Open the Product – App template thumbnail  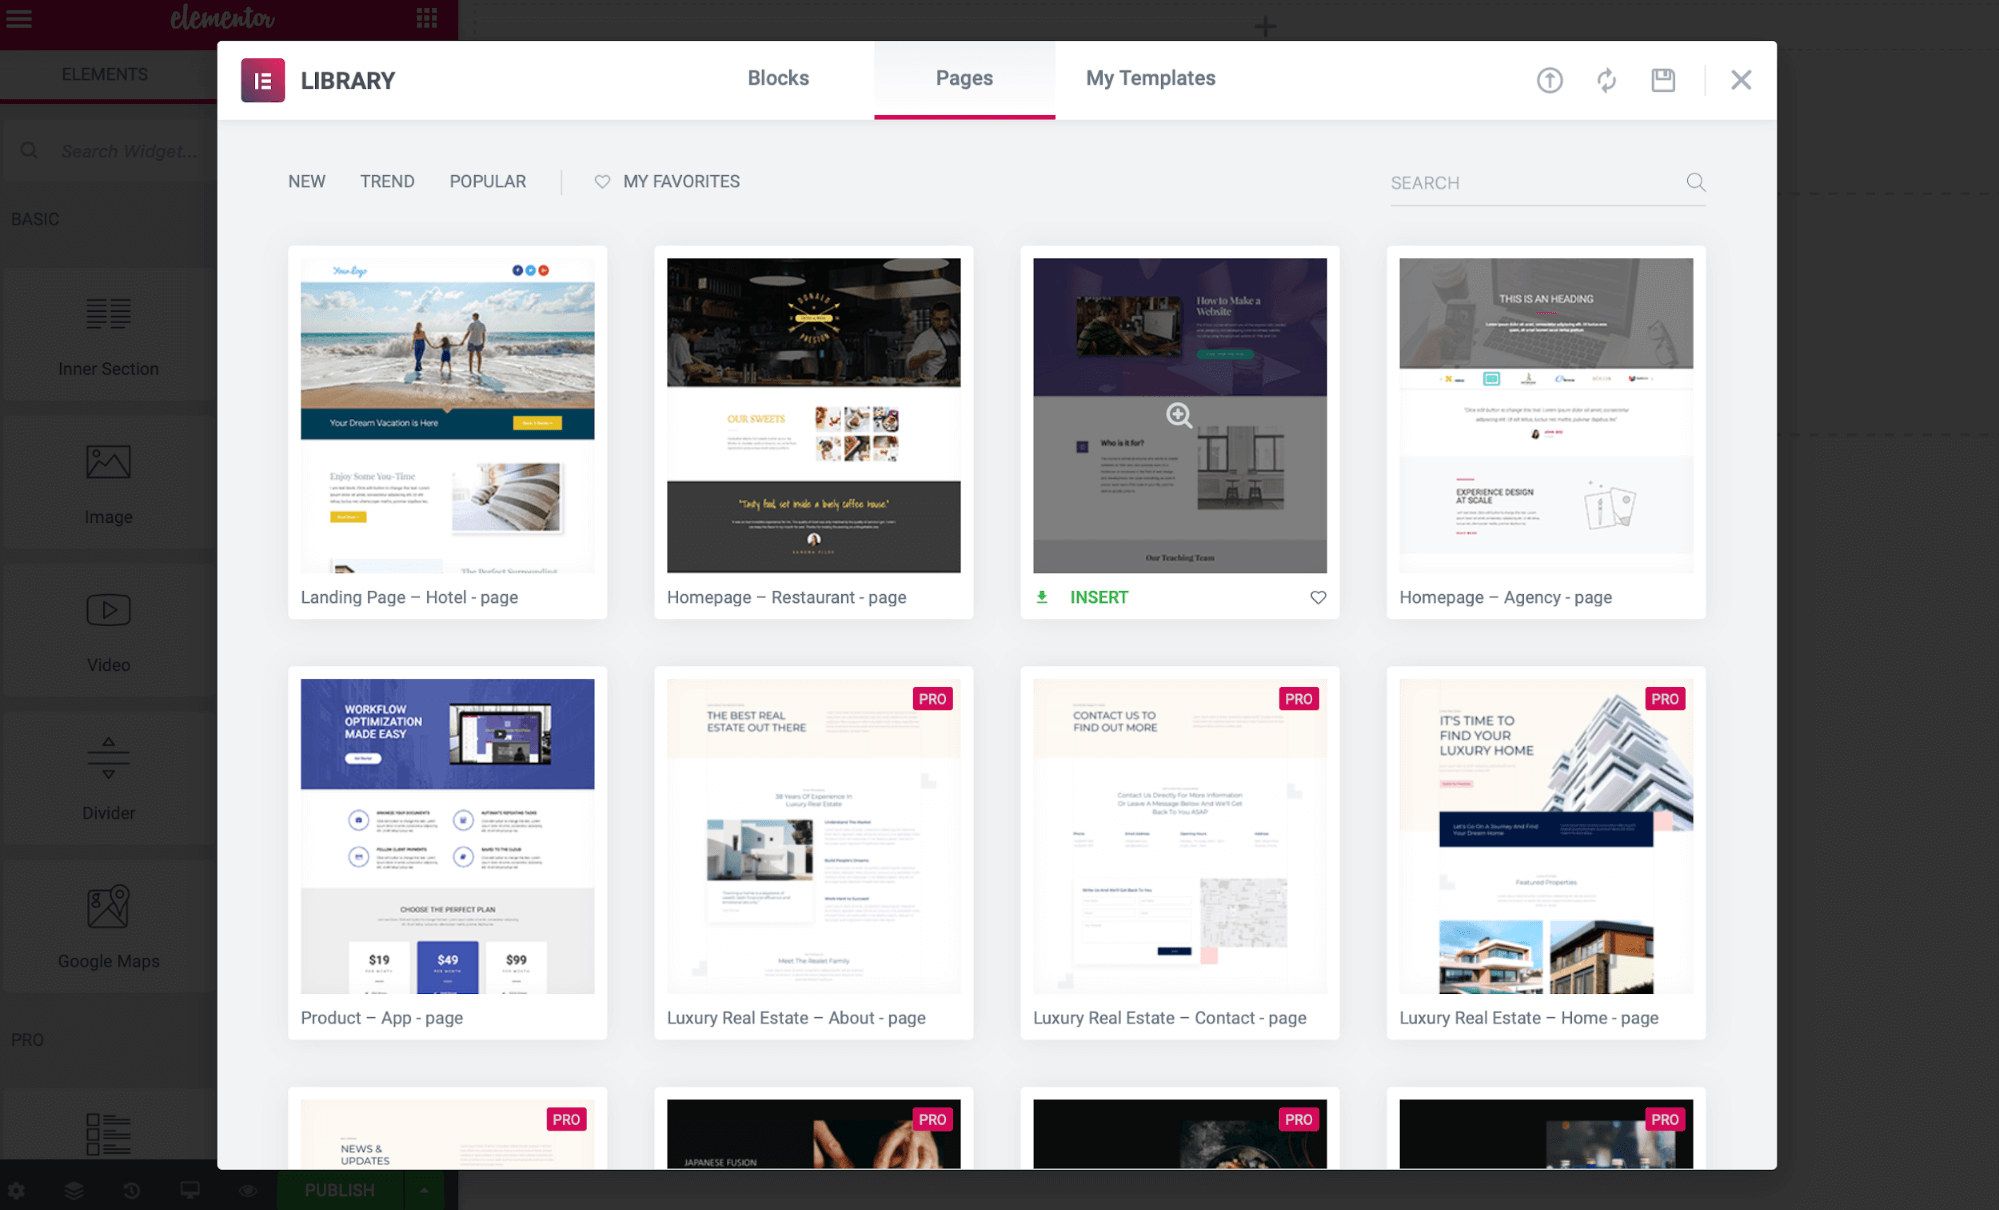click(x=447, y=836)
